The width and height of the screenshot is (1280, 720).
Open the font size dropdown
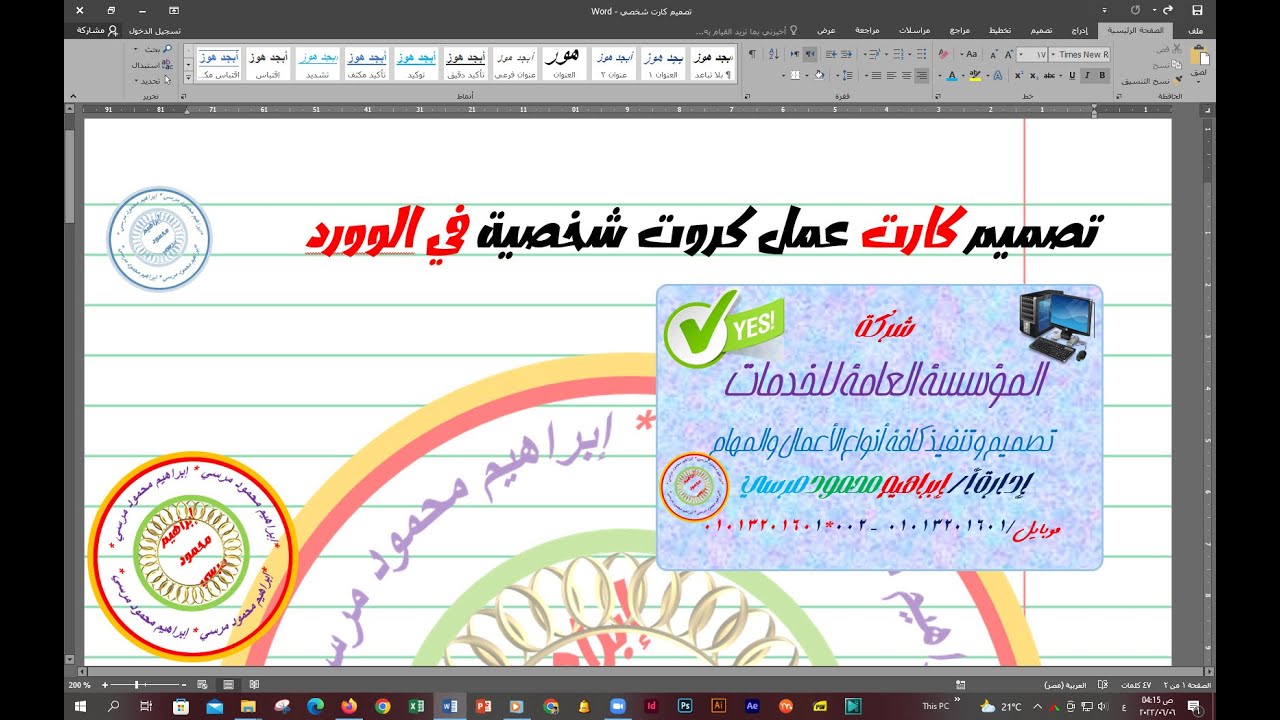click(x=1020, y=55)
